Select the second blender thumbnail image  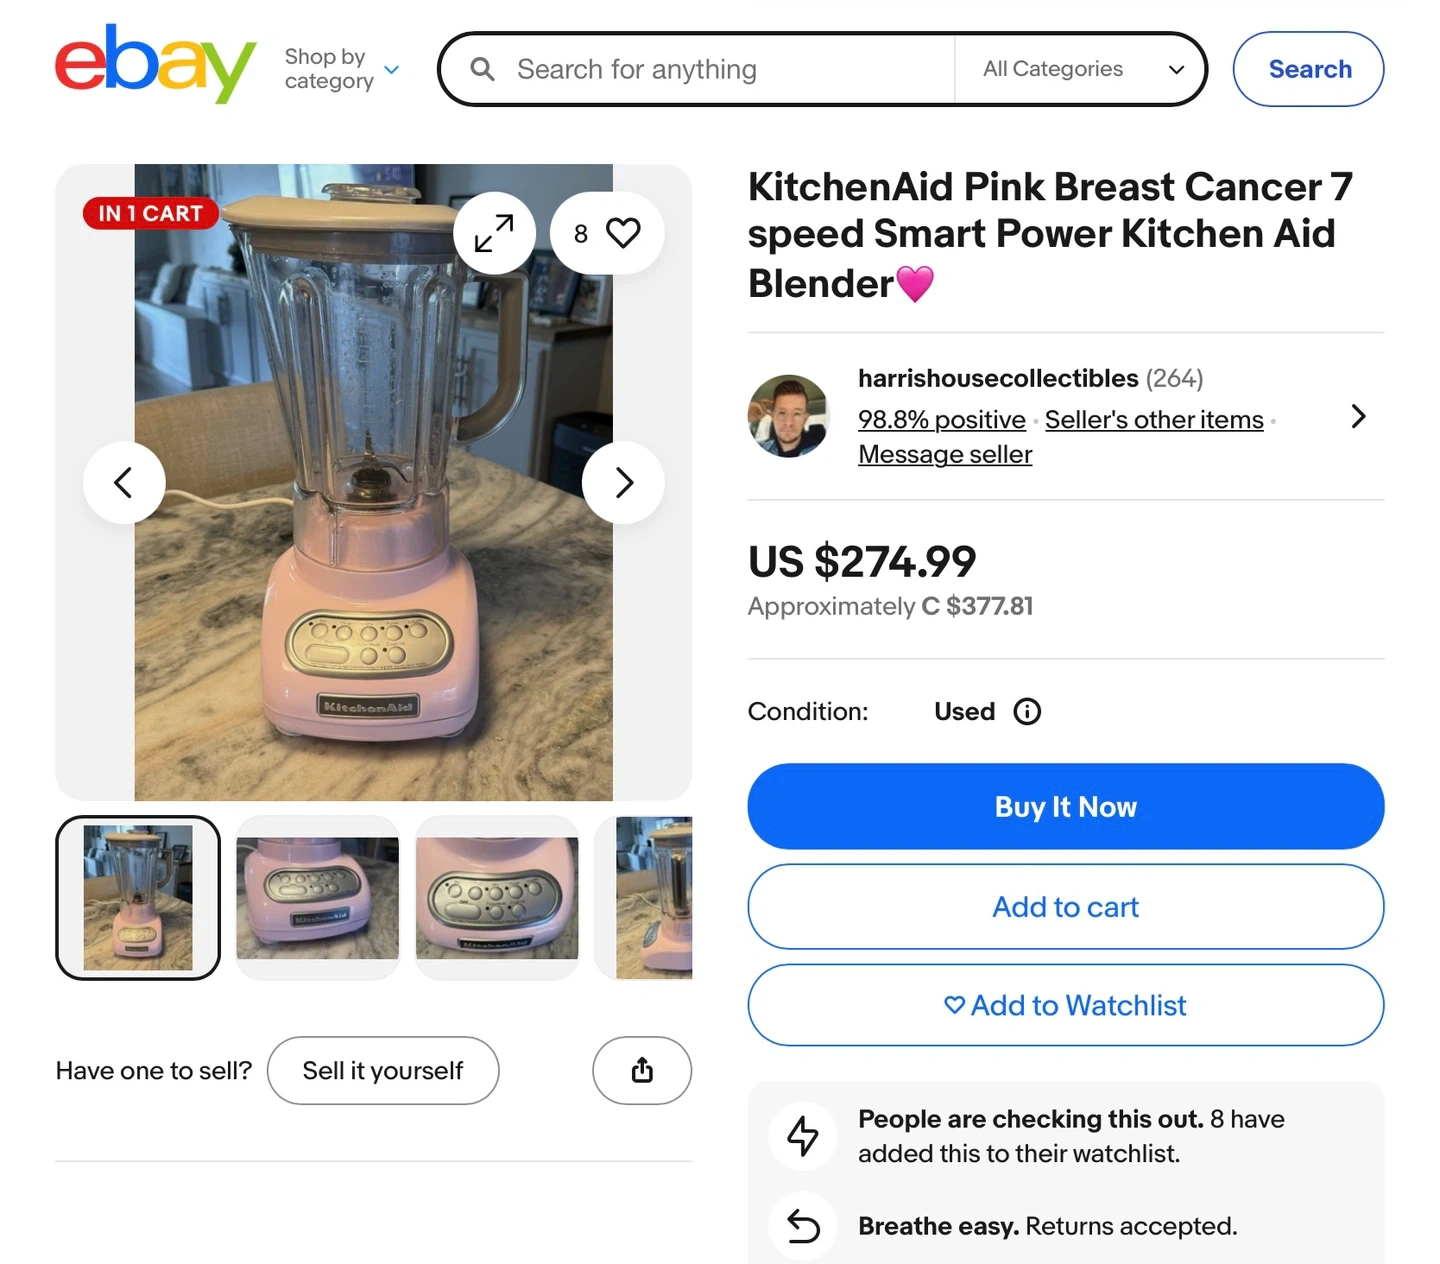point(317,897)
